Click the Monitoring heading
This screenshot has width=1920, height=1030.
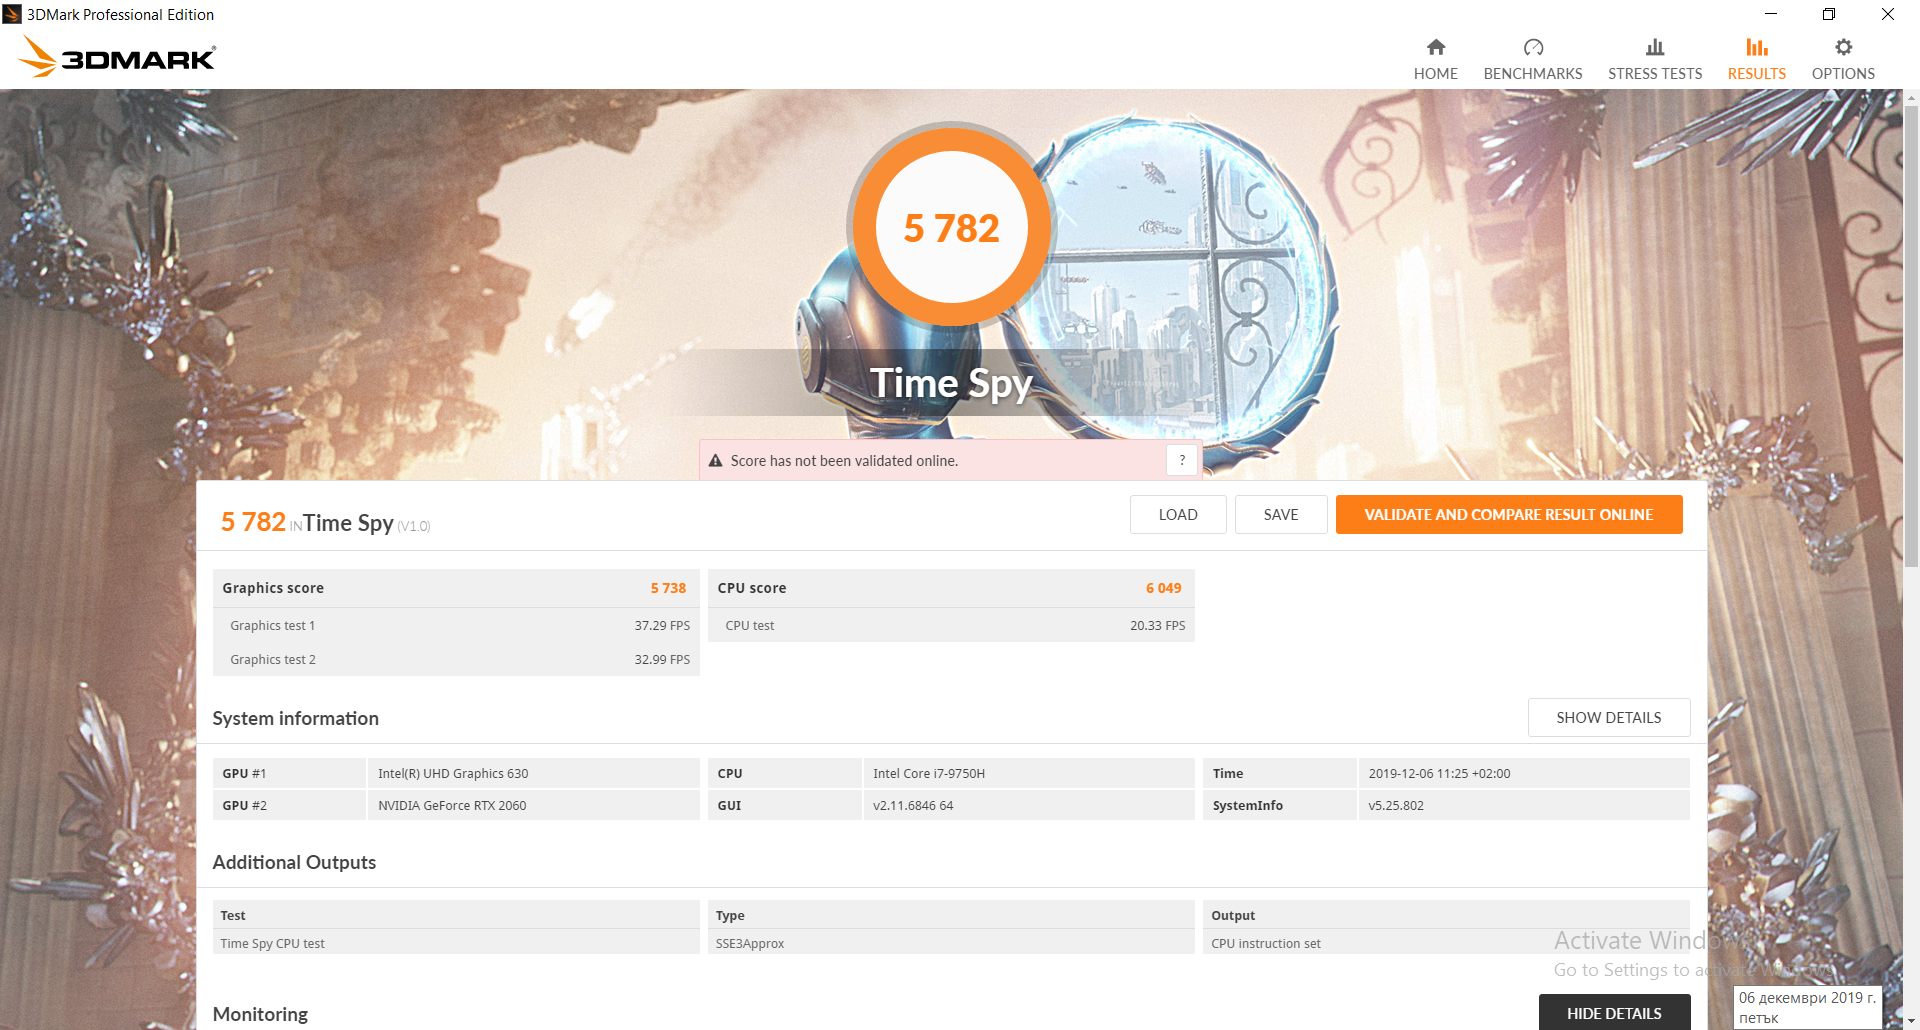[x=260, y=1015]
